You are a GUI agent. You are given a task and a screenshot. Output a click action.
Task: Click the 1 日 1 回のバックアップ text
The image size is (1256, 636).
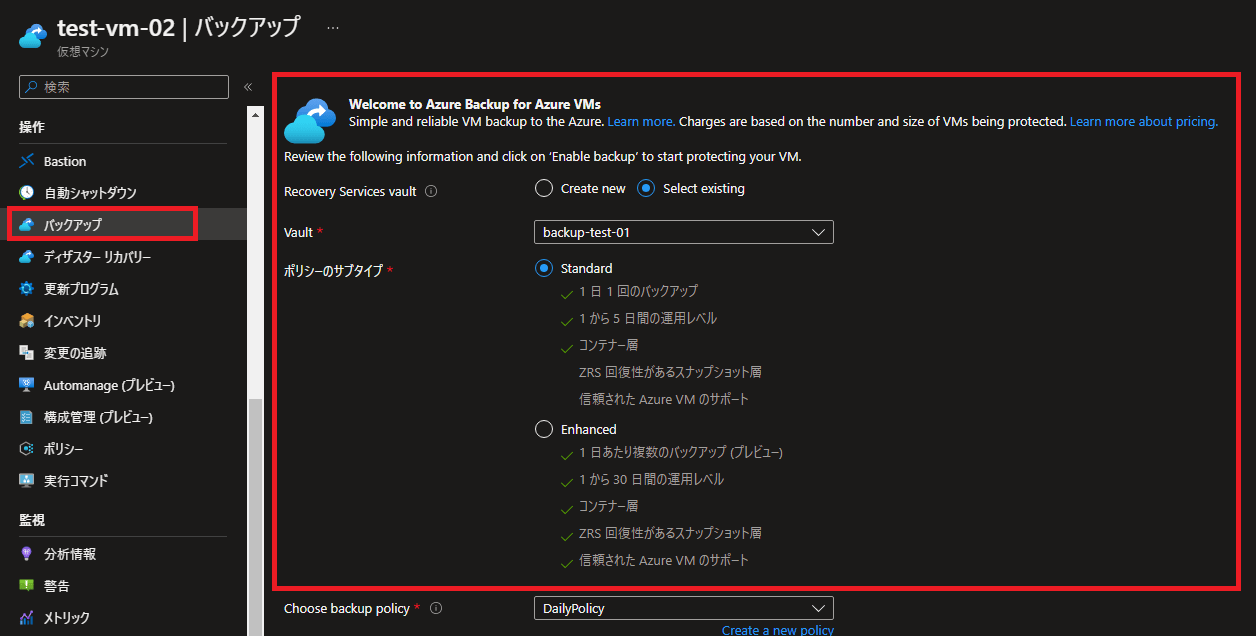tap(639, 291)
